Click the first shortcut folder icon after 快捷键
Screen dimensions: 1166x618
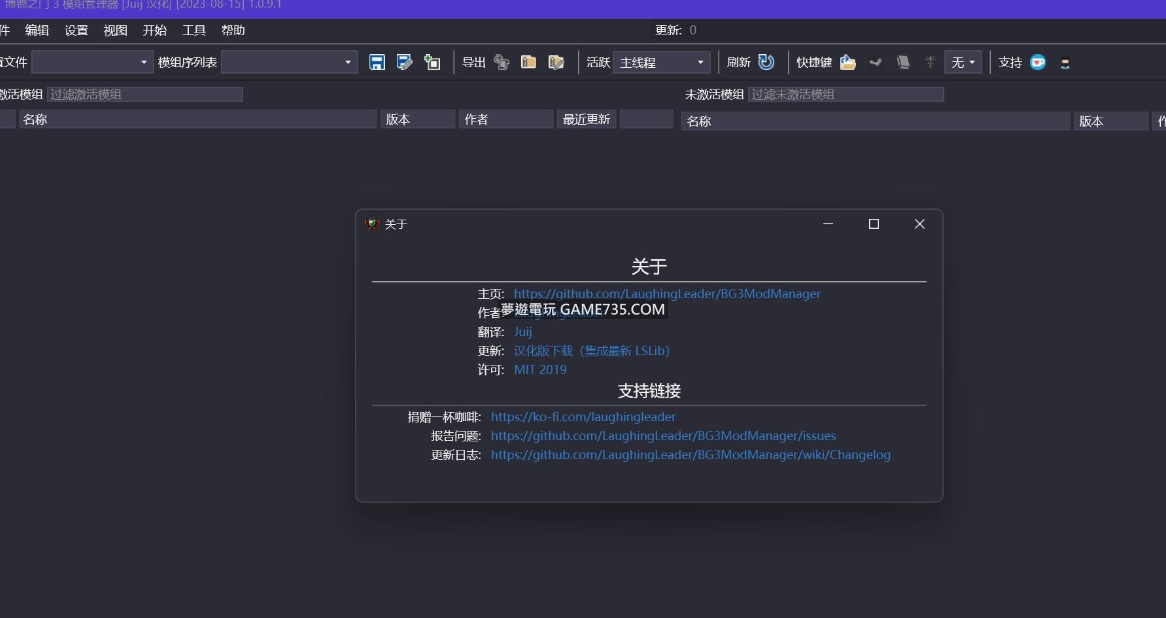coord(848,62)
